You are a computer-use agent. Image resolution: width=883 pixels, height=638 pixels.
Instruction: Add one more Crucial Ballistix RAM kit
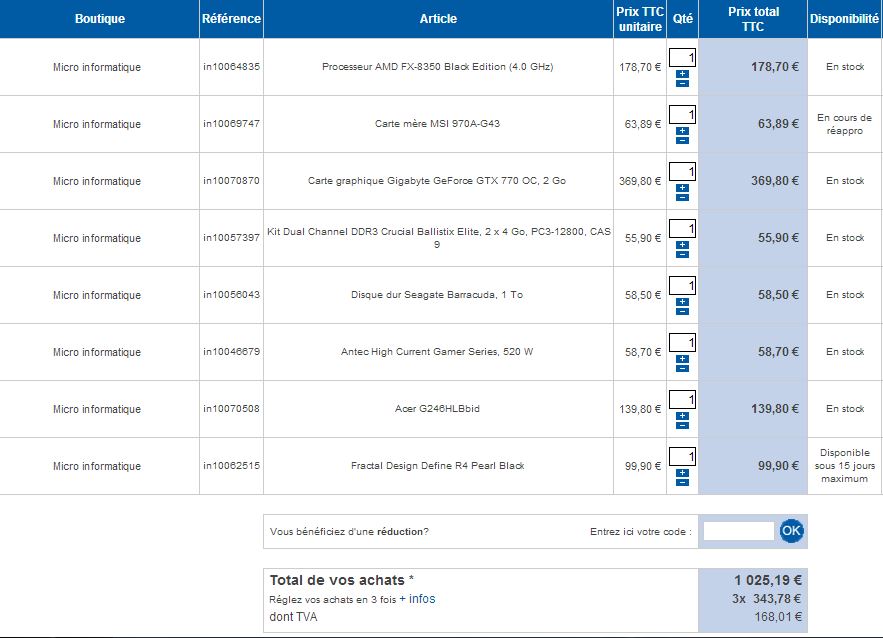[x=682, y=244]
